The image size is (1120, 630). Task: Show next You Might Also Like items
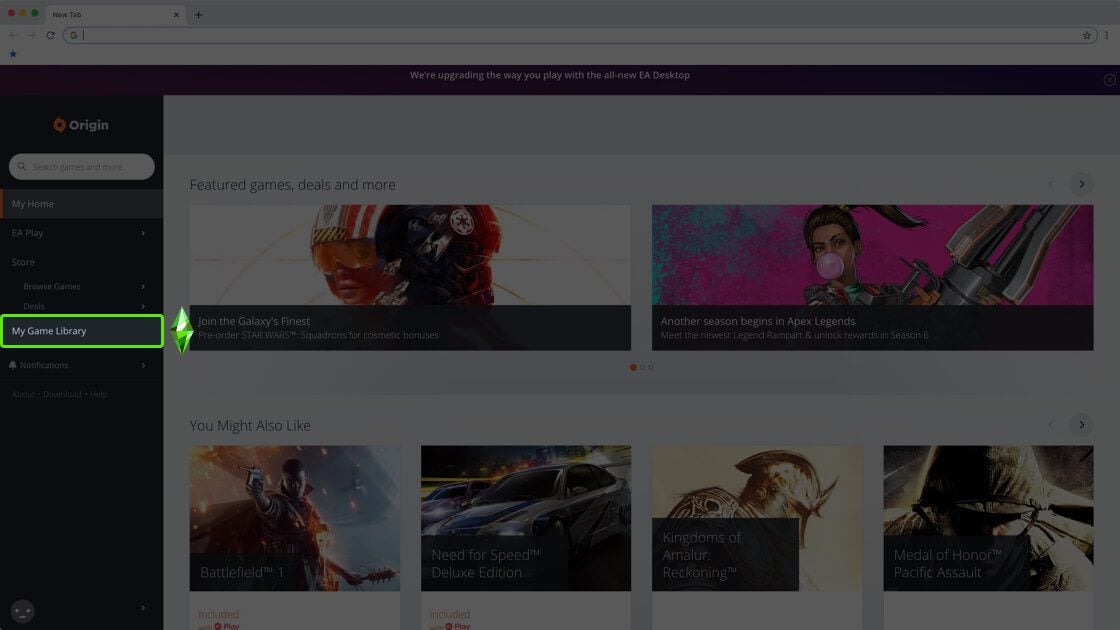click(x=1081, y=425)
